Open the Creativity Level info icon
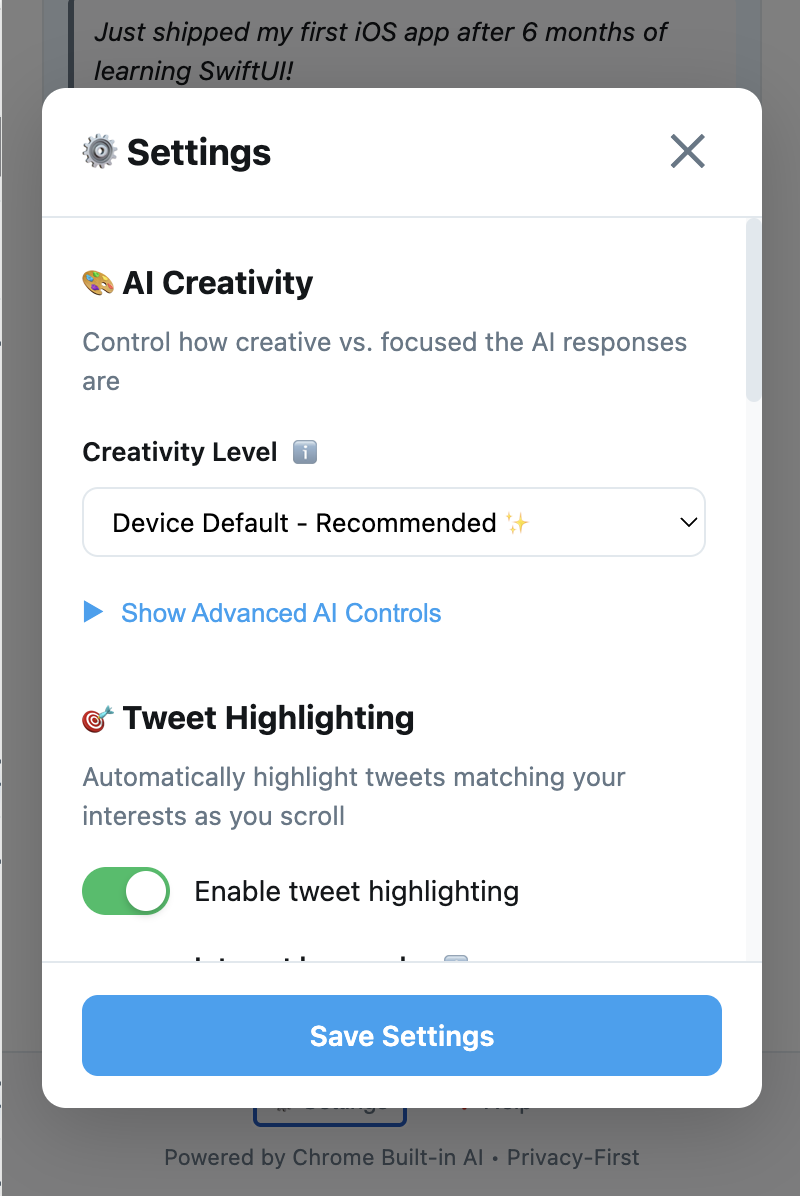 (x=305, y=452)
